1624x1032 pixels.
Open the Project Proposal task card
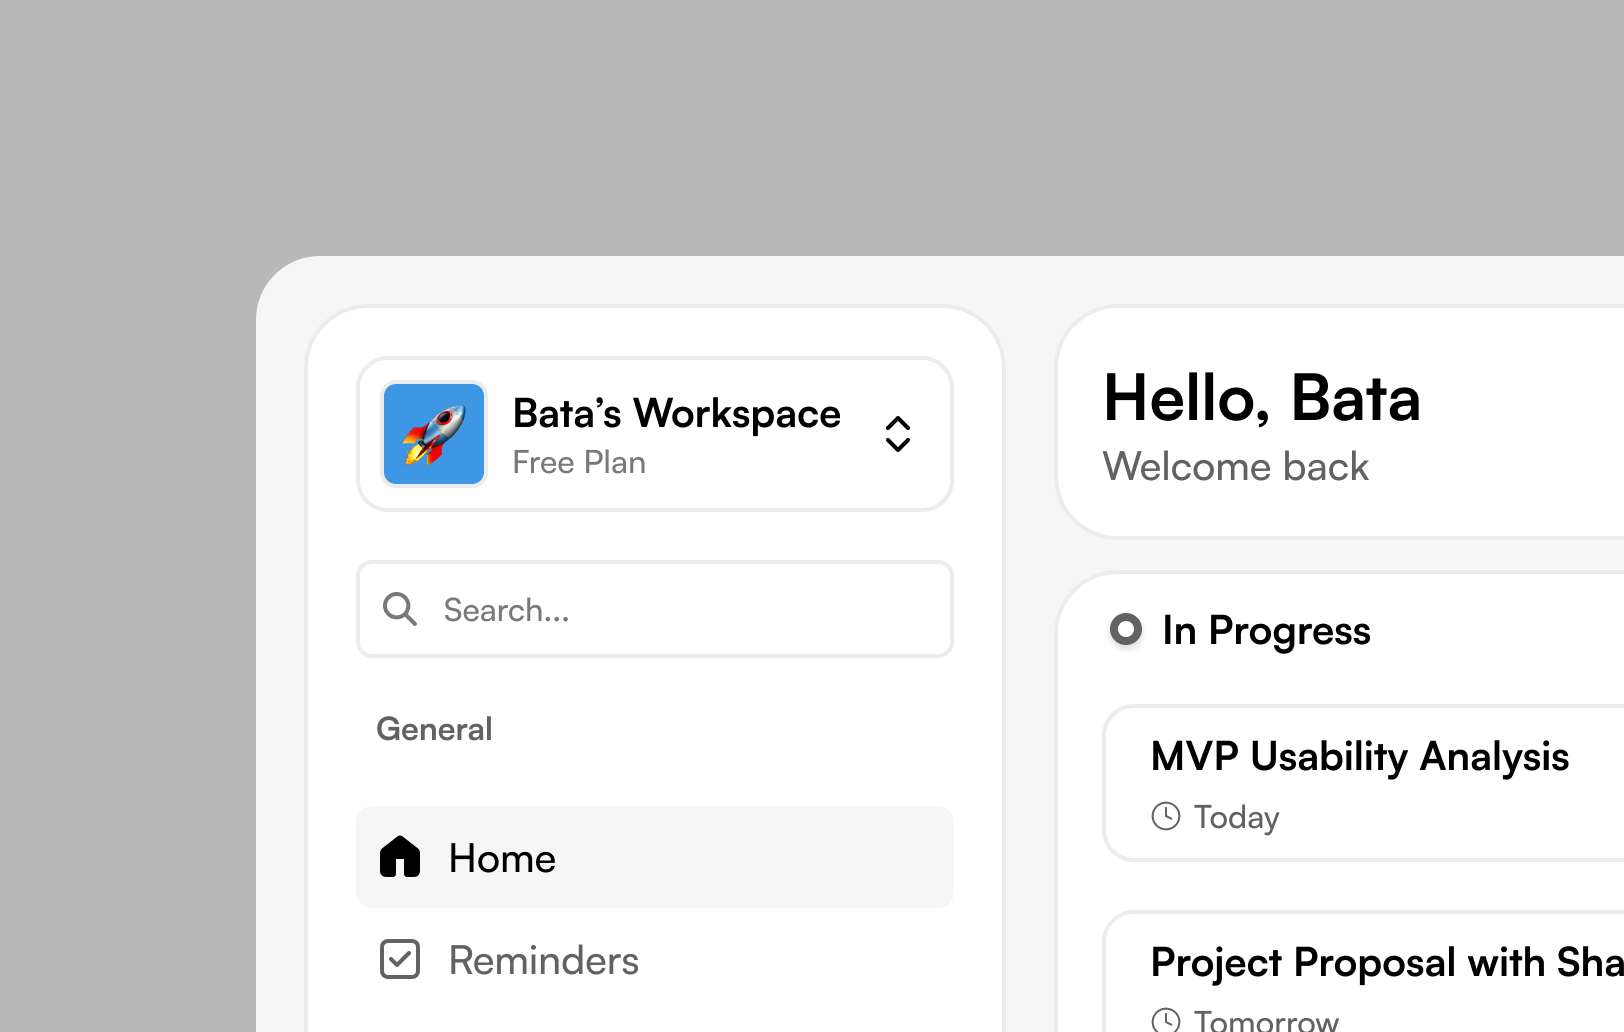point(1364,972)
